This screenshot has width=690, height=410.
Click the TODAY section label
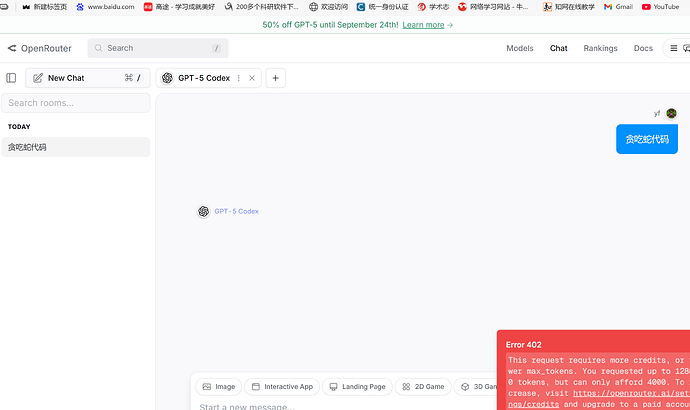click(x=19, y=127)
